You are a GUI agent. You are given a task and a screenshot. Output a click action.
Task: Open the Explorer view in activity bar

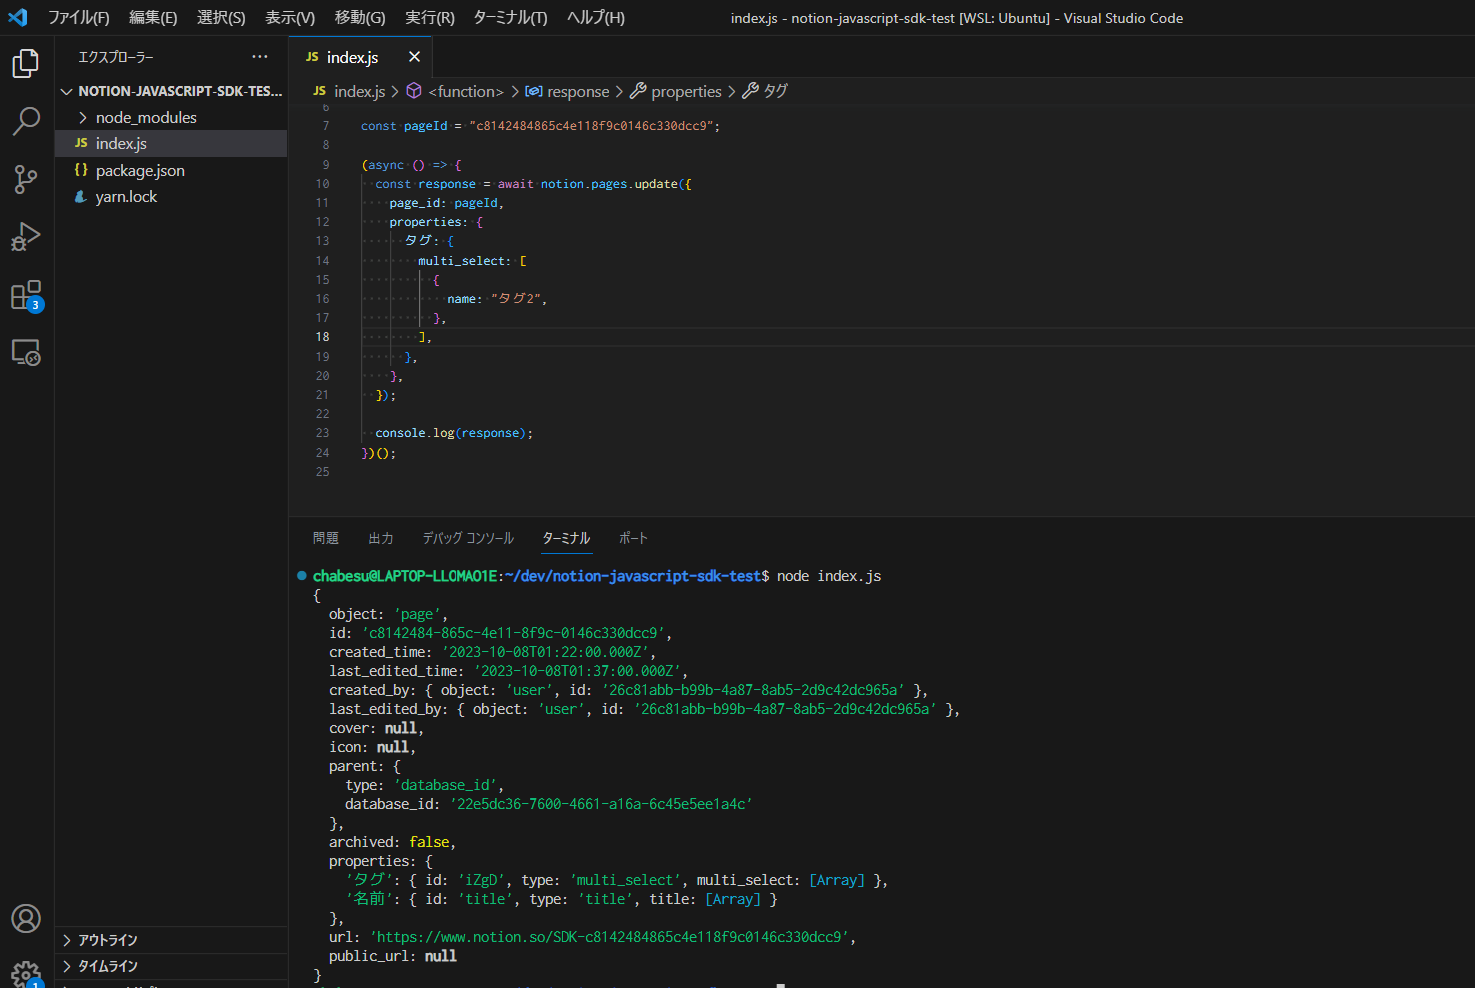(26, 63)
